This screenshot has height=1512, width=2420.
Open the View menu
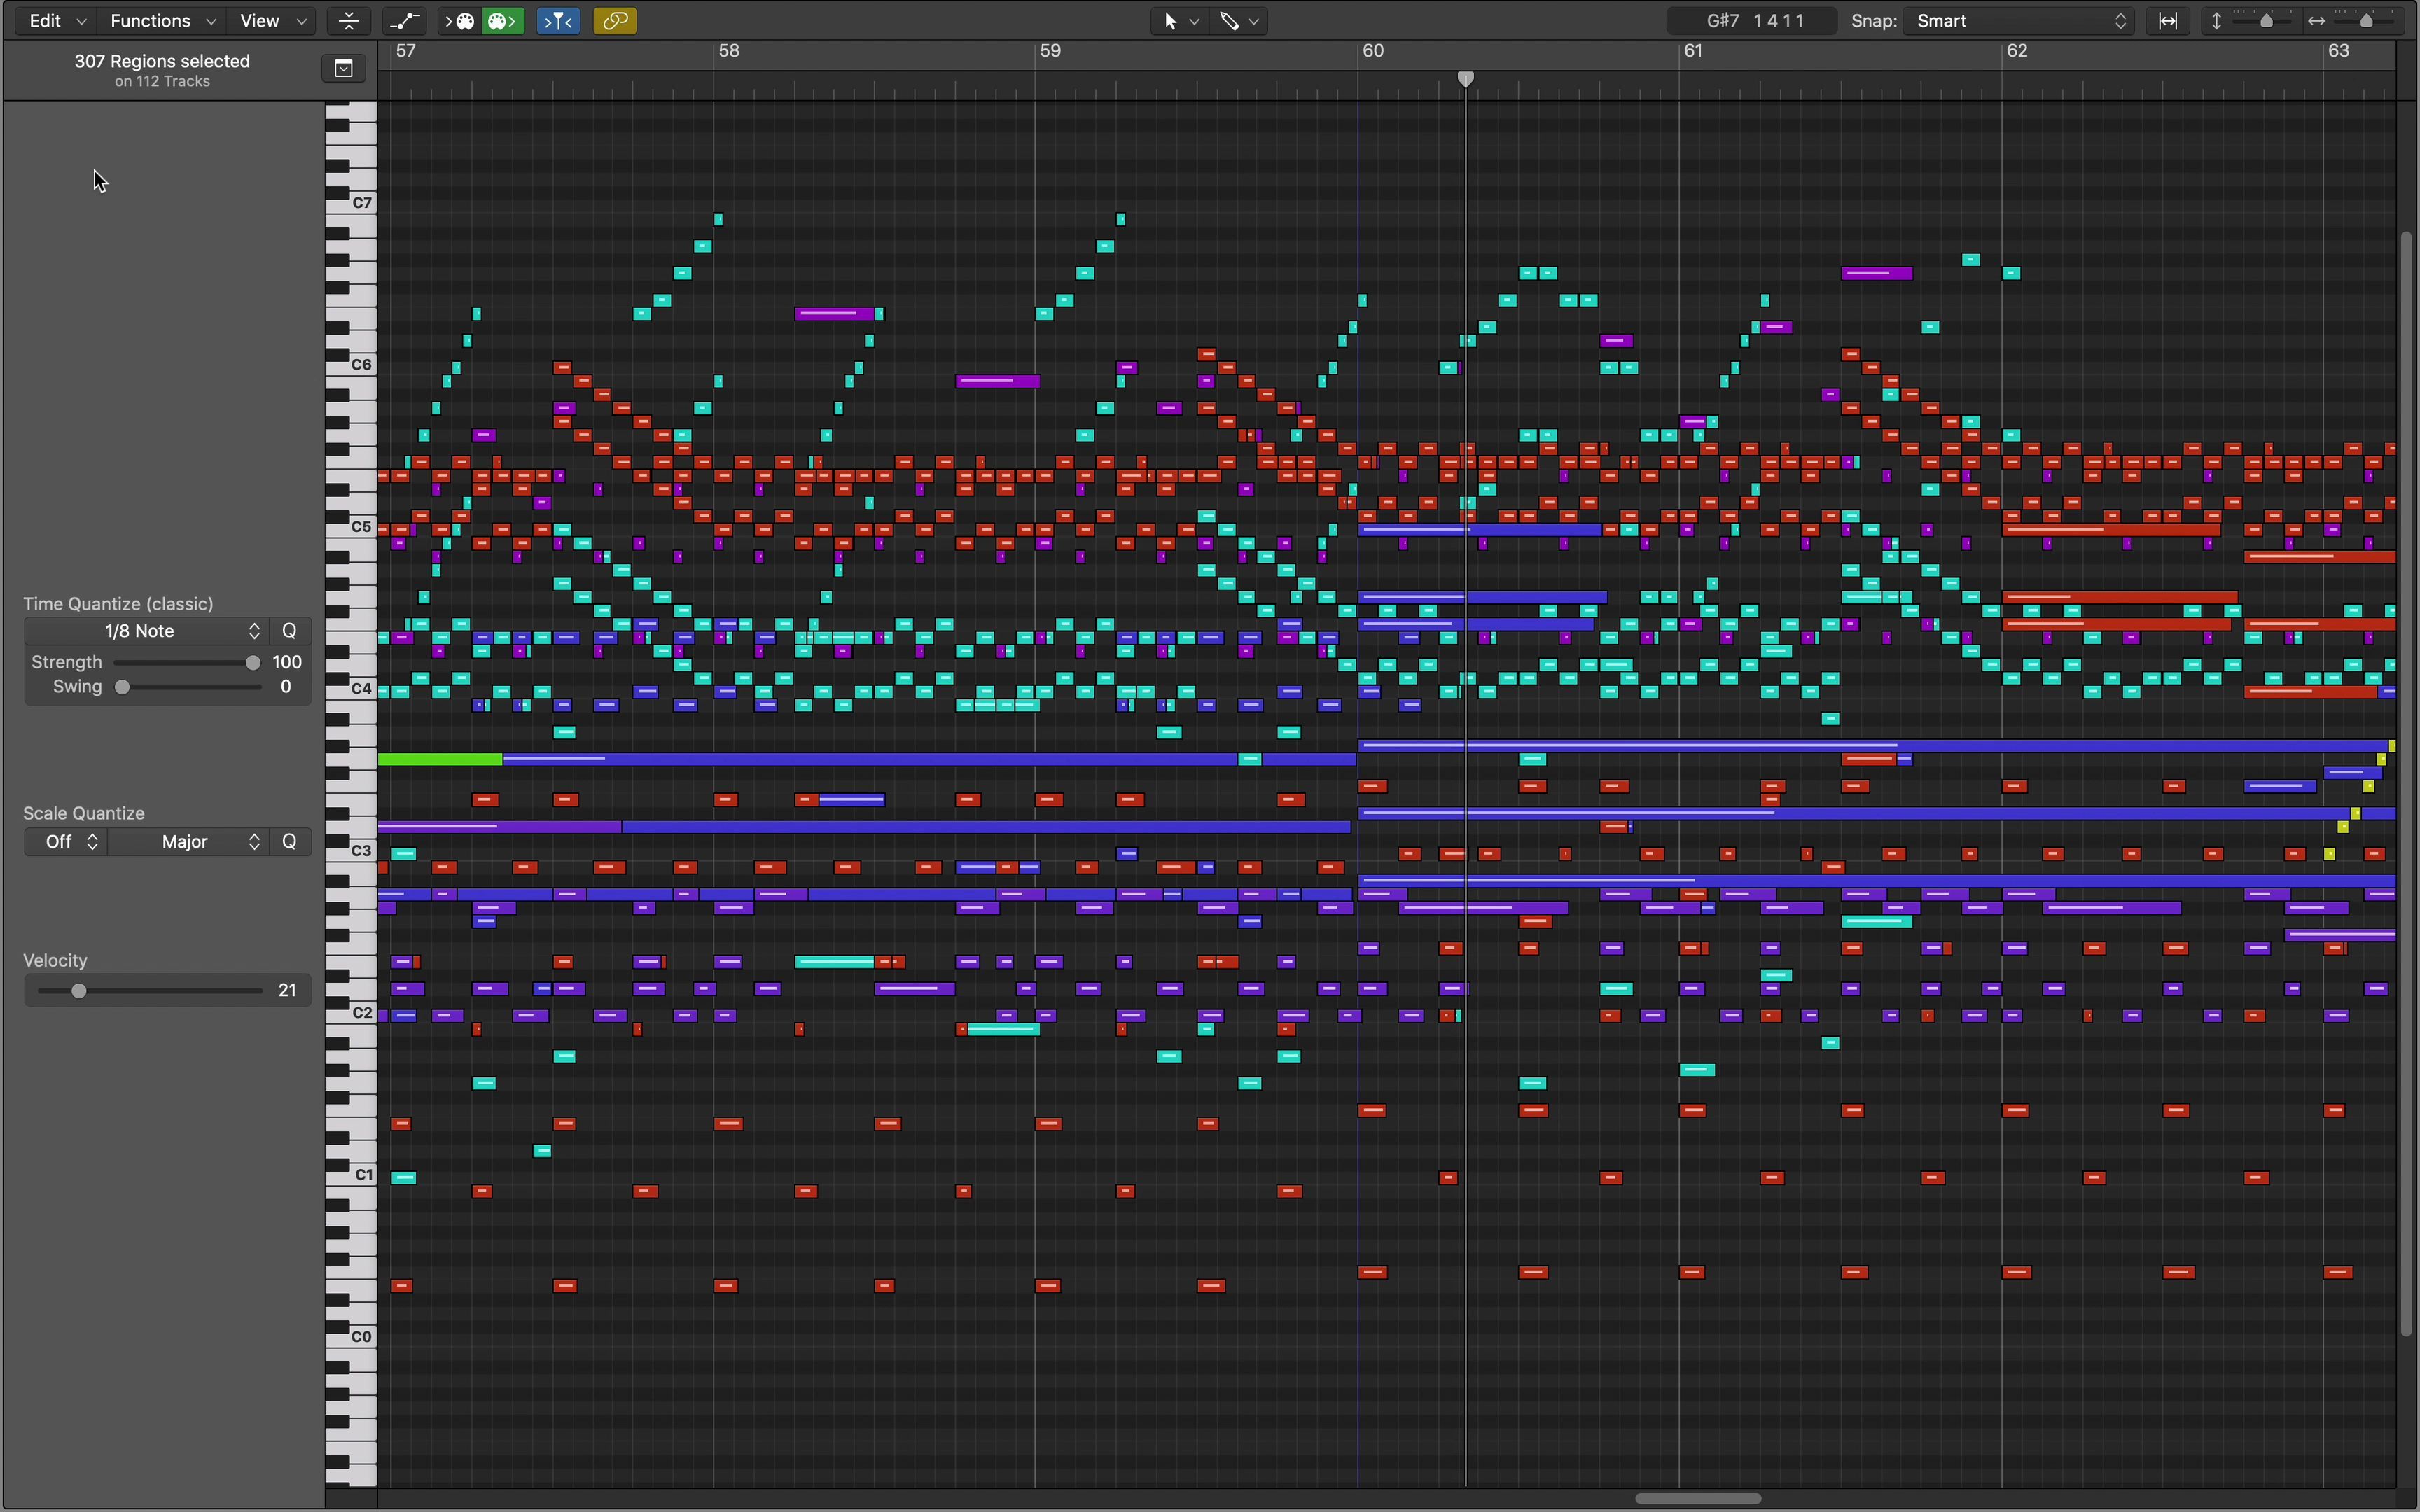pyautogui.click(x=272, y=21)
